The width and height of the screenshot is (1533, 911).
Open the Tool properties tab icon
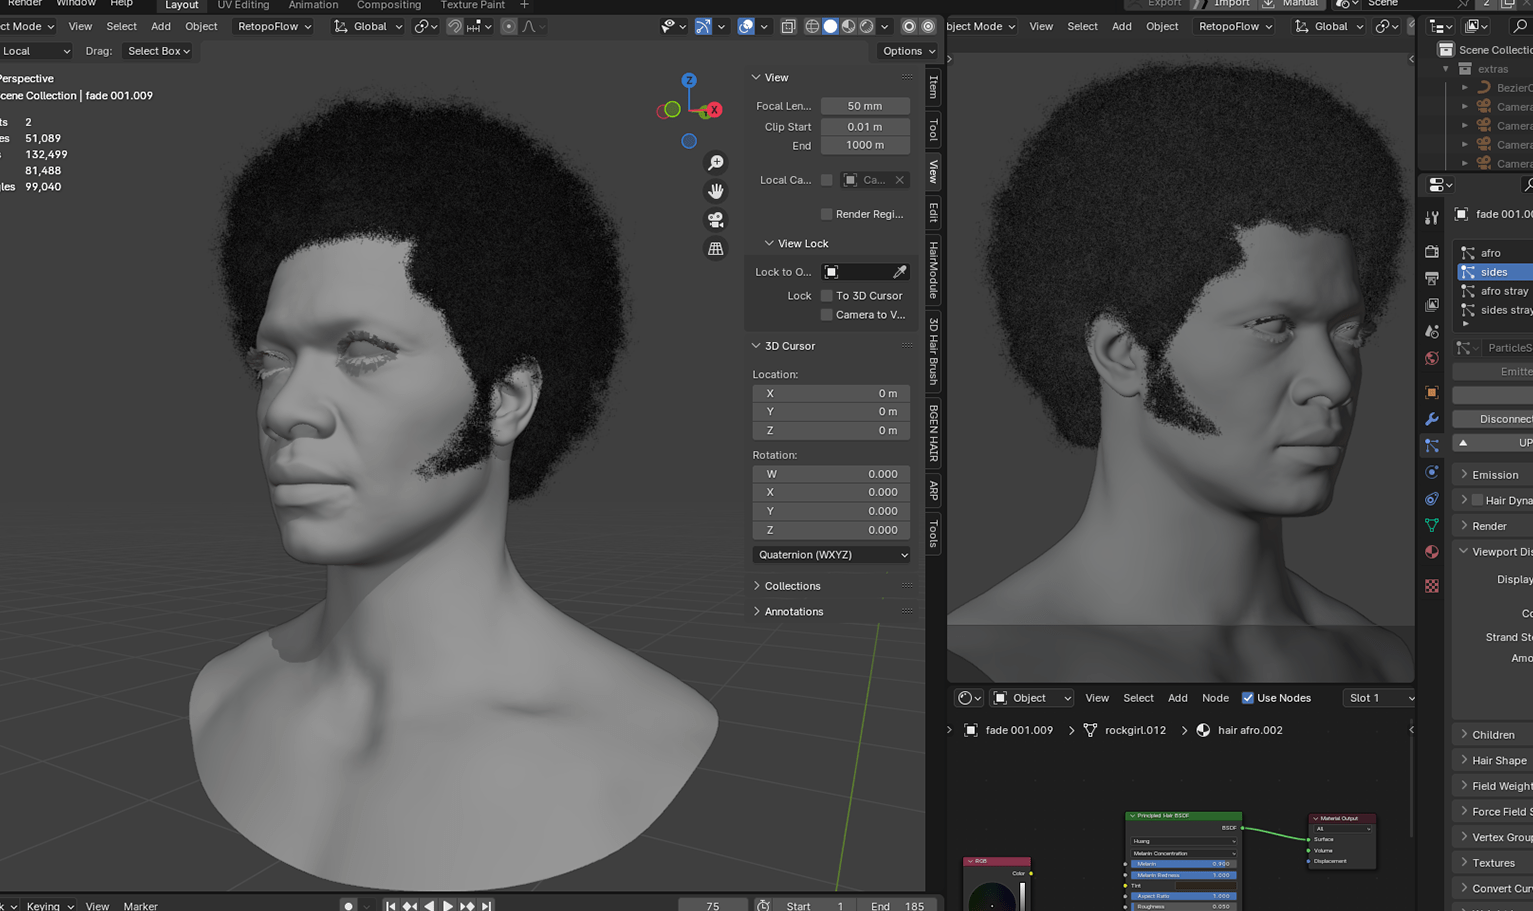click(1432, 217)
